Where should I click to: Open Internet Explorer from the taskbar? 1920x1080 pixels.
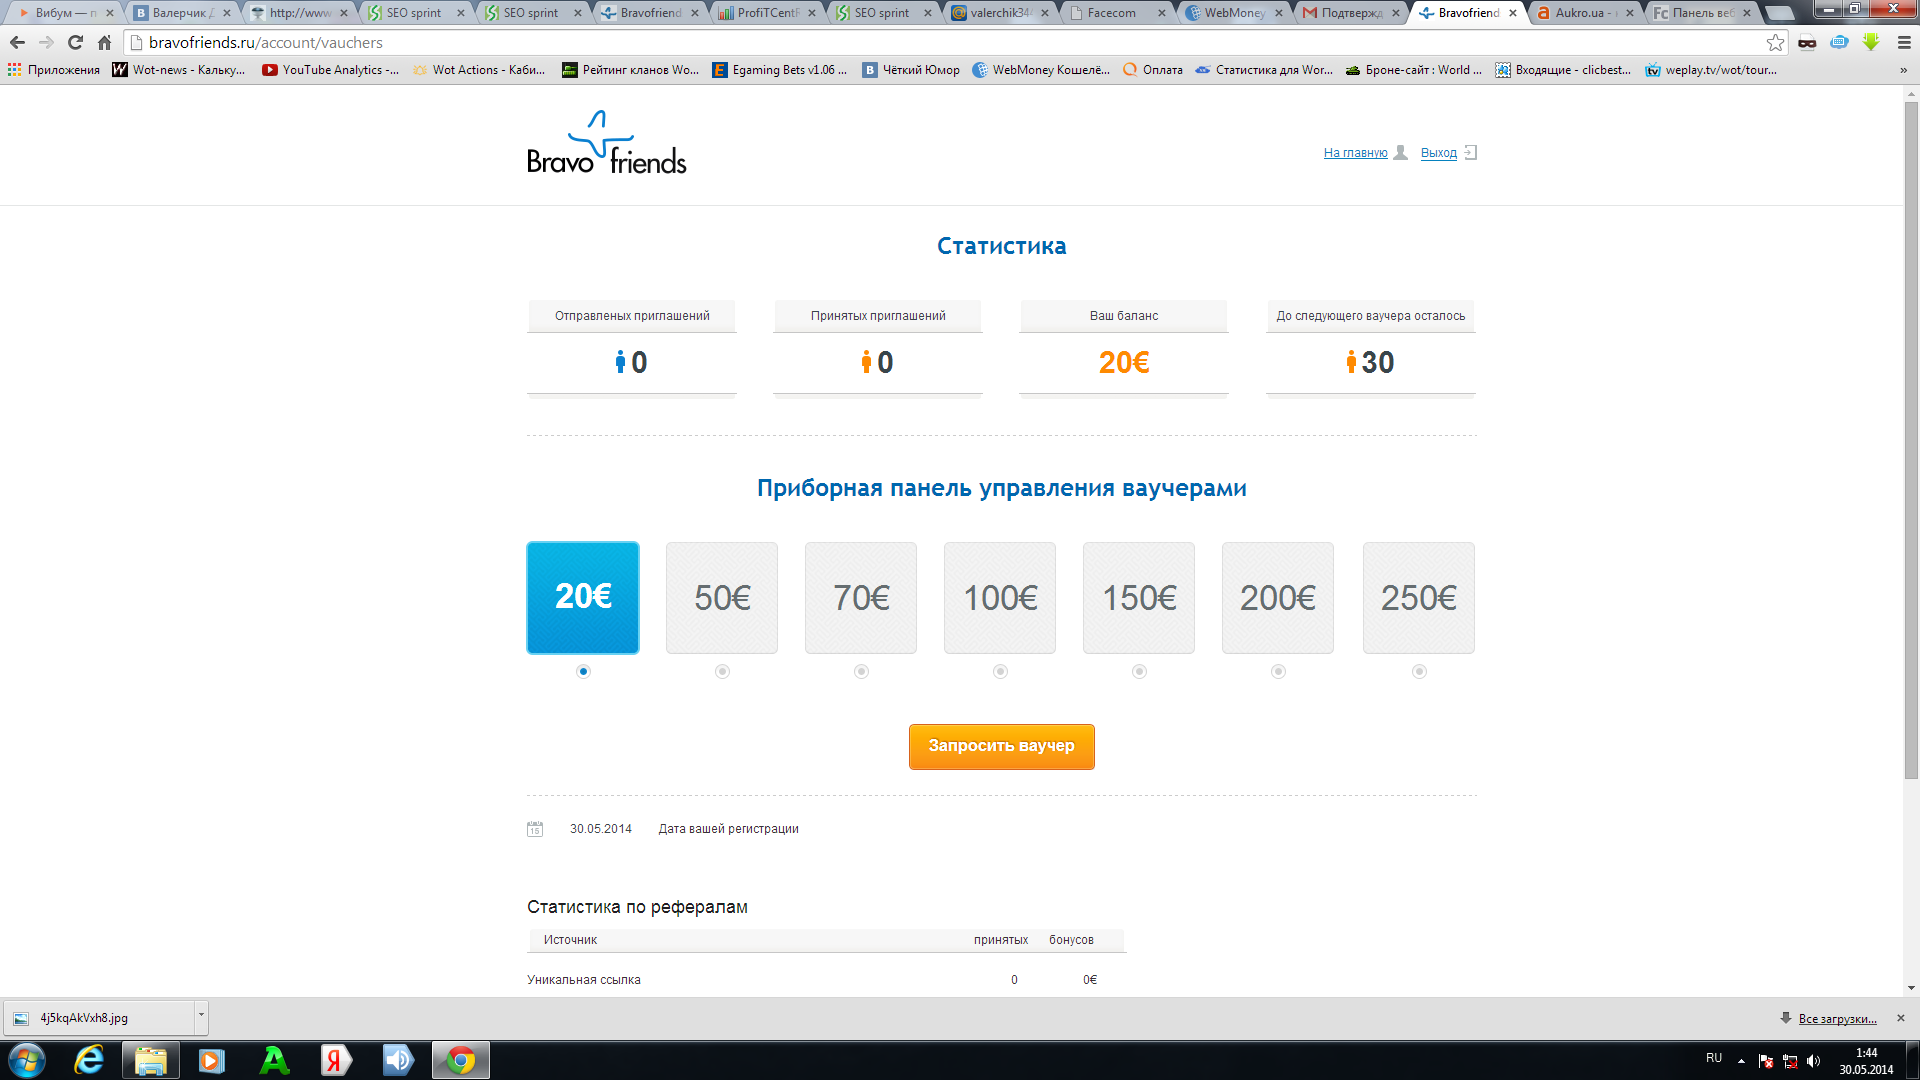pyautogui.click(x=89, y=1060)
